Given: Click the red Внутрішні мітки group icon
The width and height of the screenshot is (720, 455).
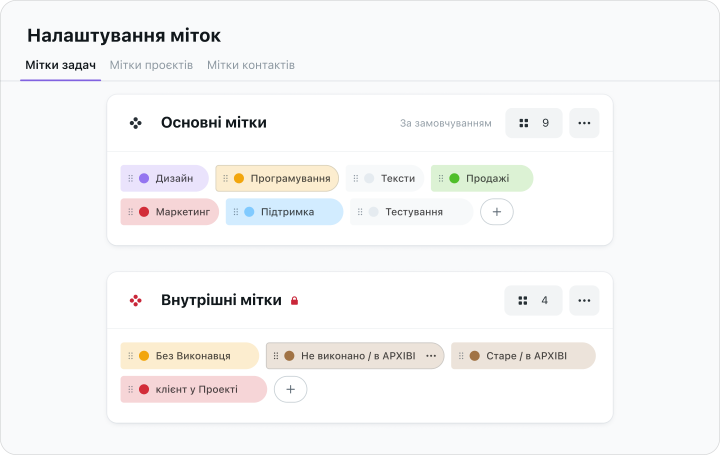Looking at the screenshot, I should pyautogui.click(x=135, y=301).
